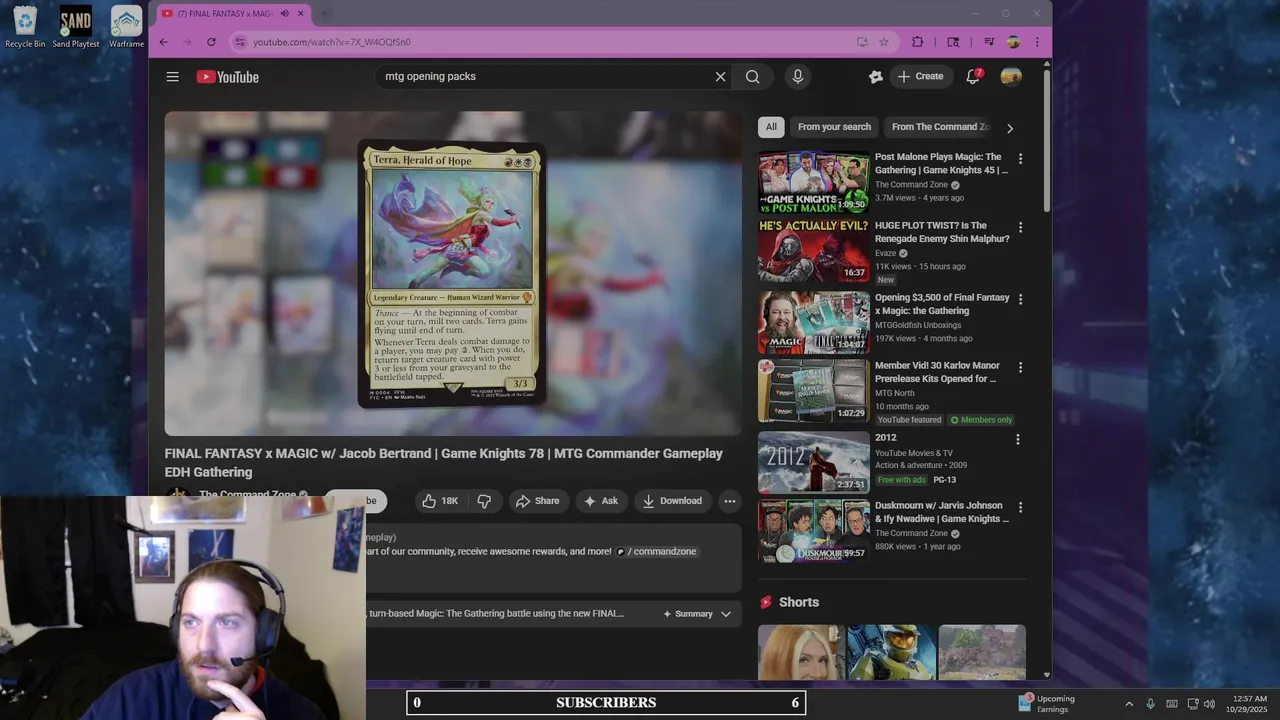Open options for Opening $3,500 Final Fantasy video
The width and height of the screenshot is (1280, 720).
point(1020,299)
